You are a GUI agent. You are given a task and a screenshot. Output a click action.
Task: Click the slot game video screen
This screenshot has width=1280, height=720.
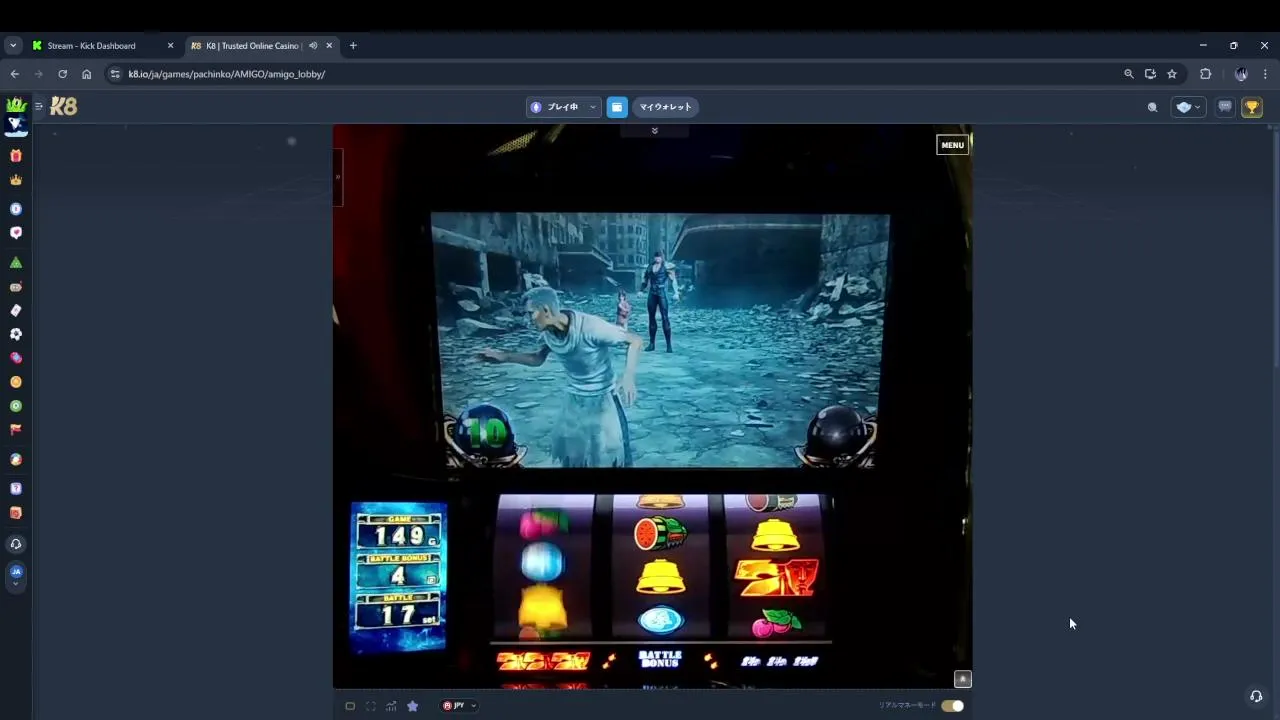click(x=660, y=340)
